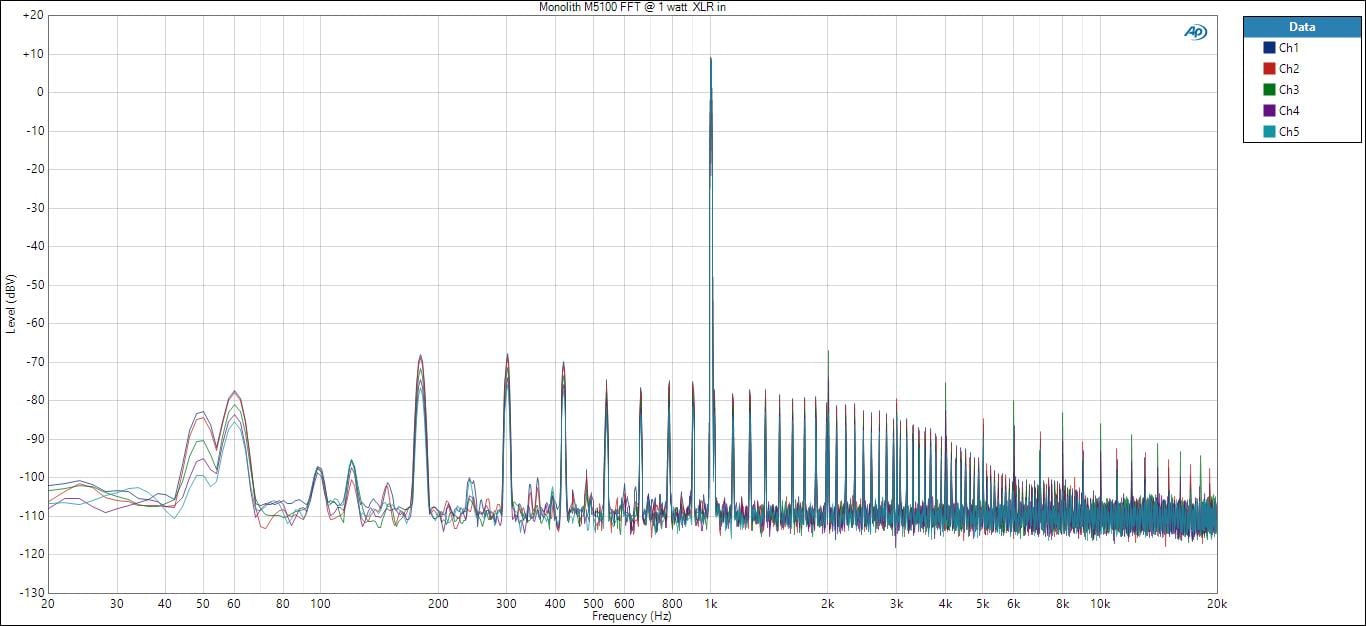Screen dimensions: 1366x626
Task: Click the Level (dBV) axis label
Action: click(x=10, y=303)
